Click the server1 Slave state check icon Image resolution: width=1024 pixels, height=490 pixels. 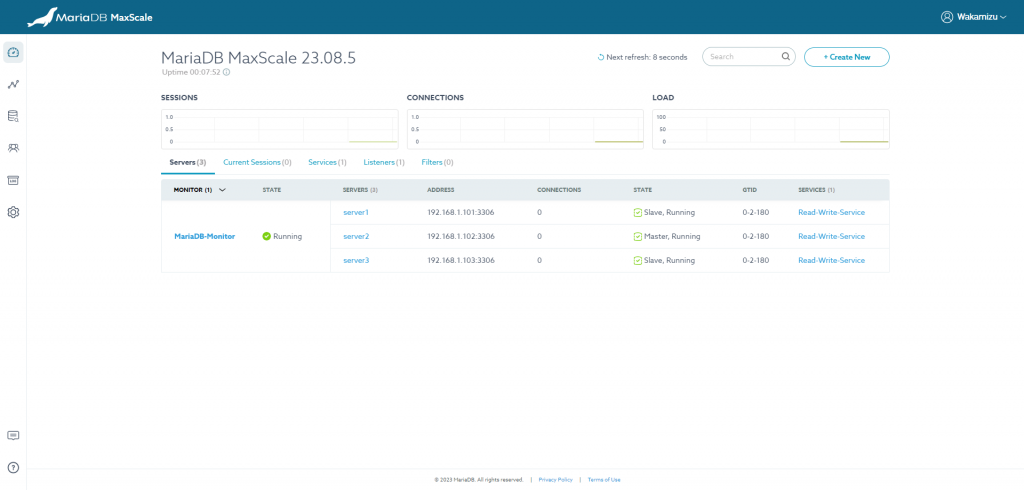pos(638,213)
